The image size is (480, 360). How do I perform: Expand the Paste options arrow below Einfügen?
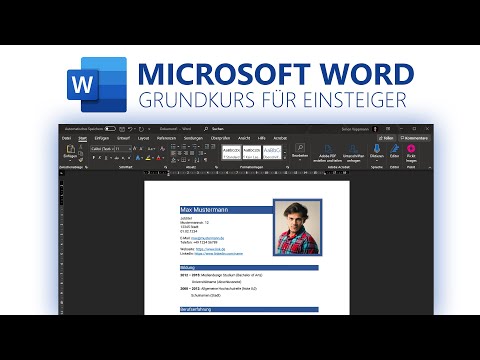tap(70, 160)
